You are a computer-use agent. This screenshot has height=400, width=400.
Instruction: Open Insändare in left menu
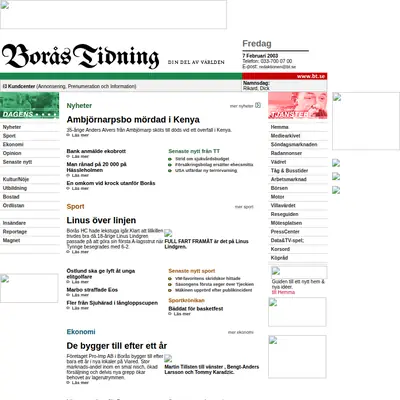click(14, 223)
